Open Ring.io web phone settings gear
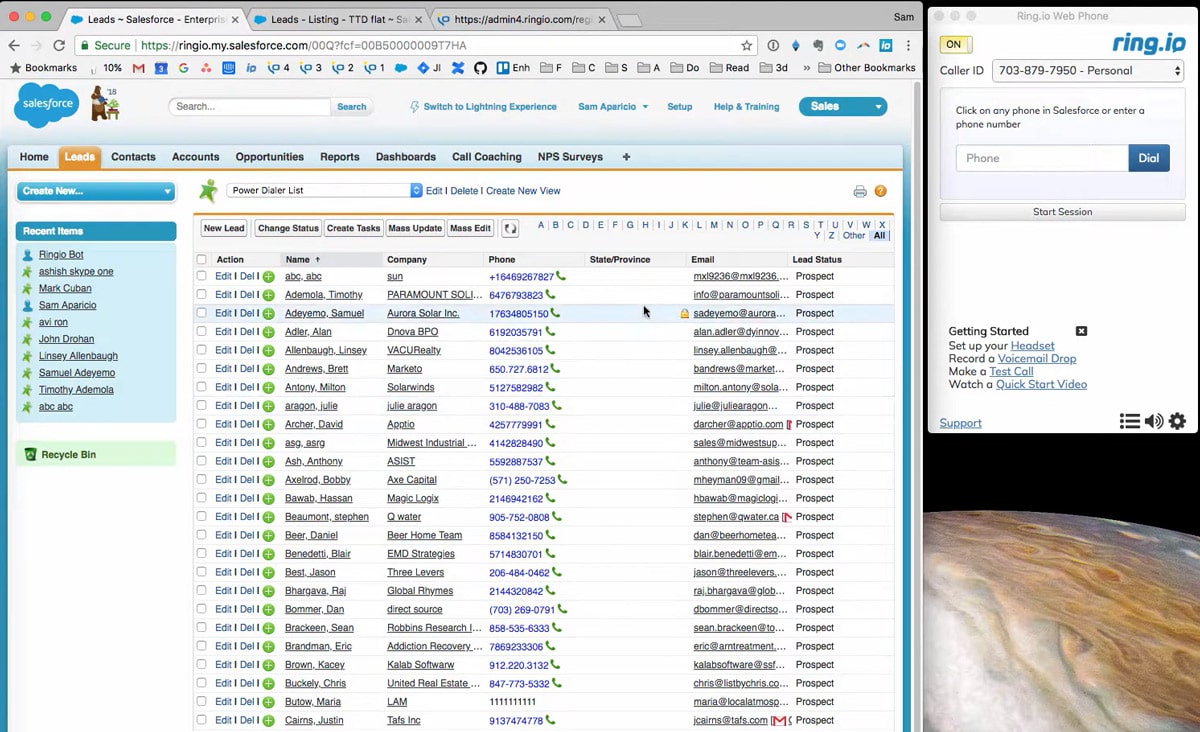 [1177, 422]
